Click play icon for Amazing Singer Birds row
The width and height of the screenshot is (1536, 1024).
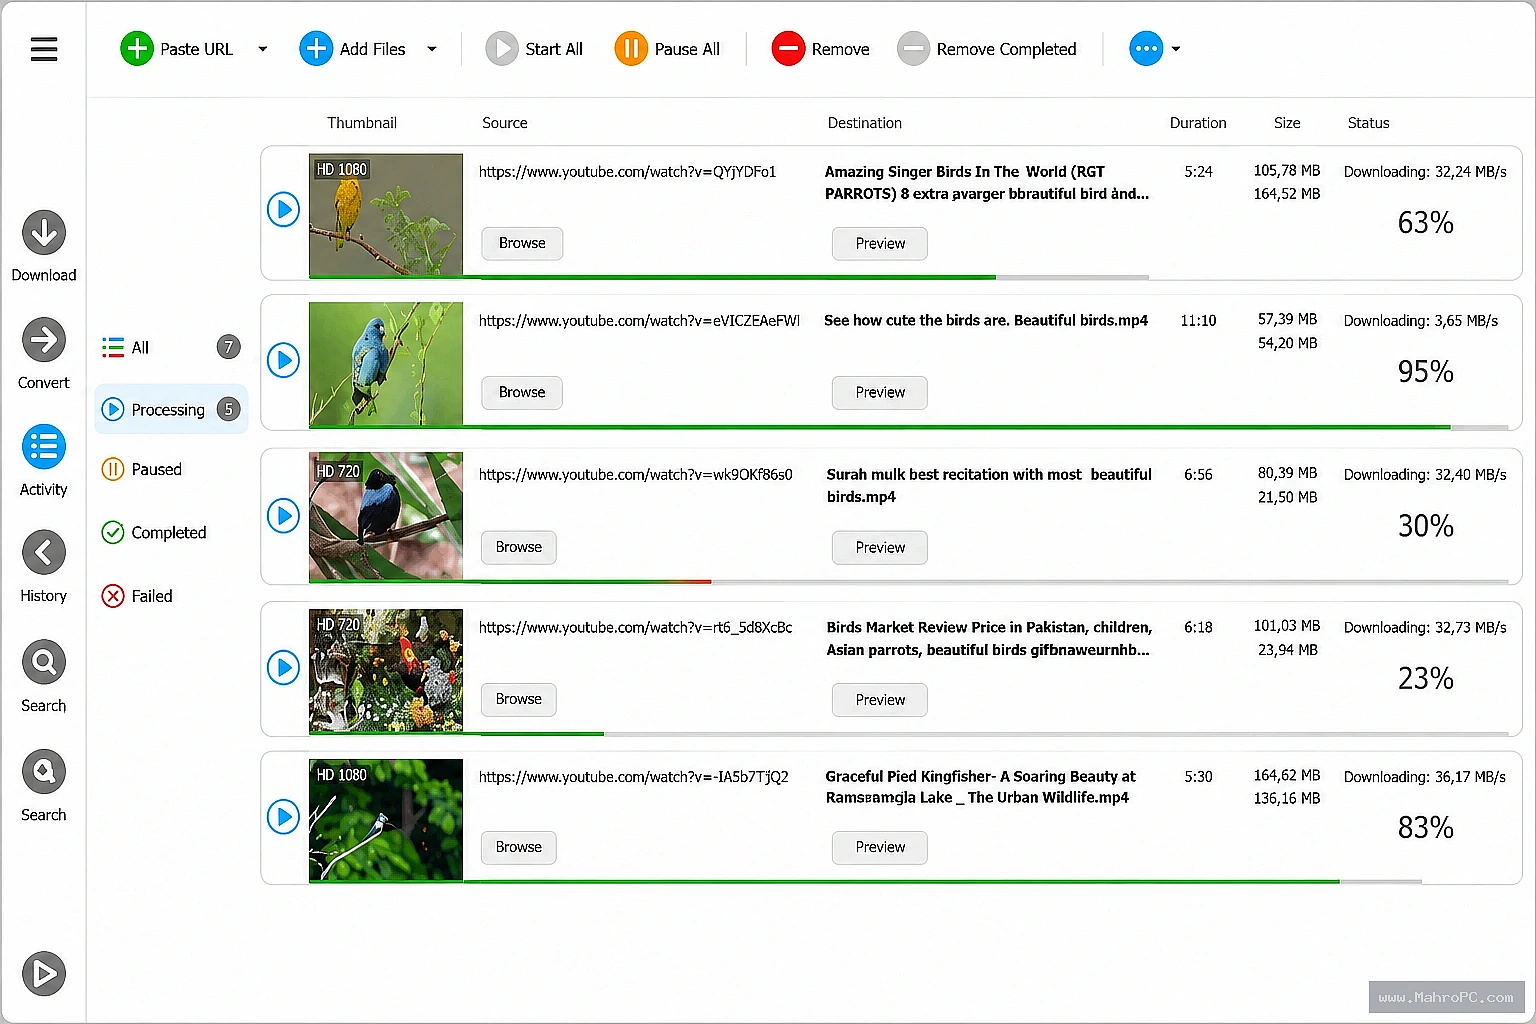coord(284,210)
